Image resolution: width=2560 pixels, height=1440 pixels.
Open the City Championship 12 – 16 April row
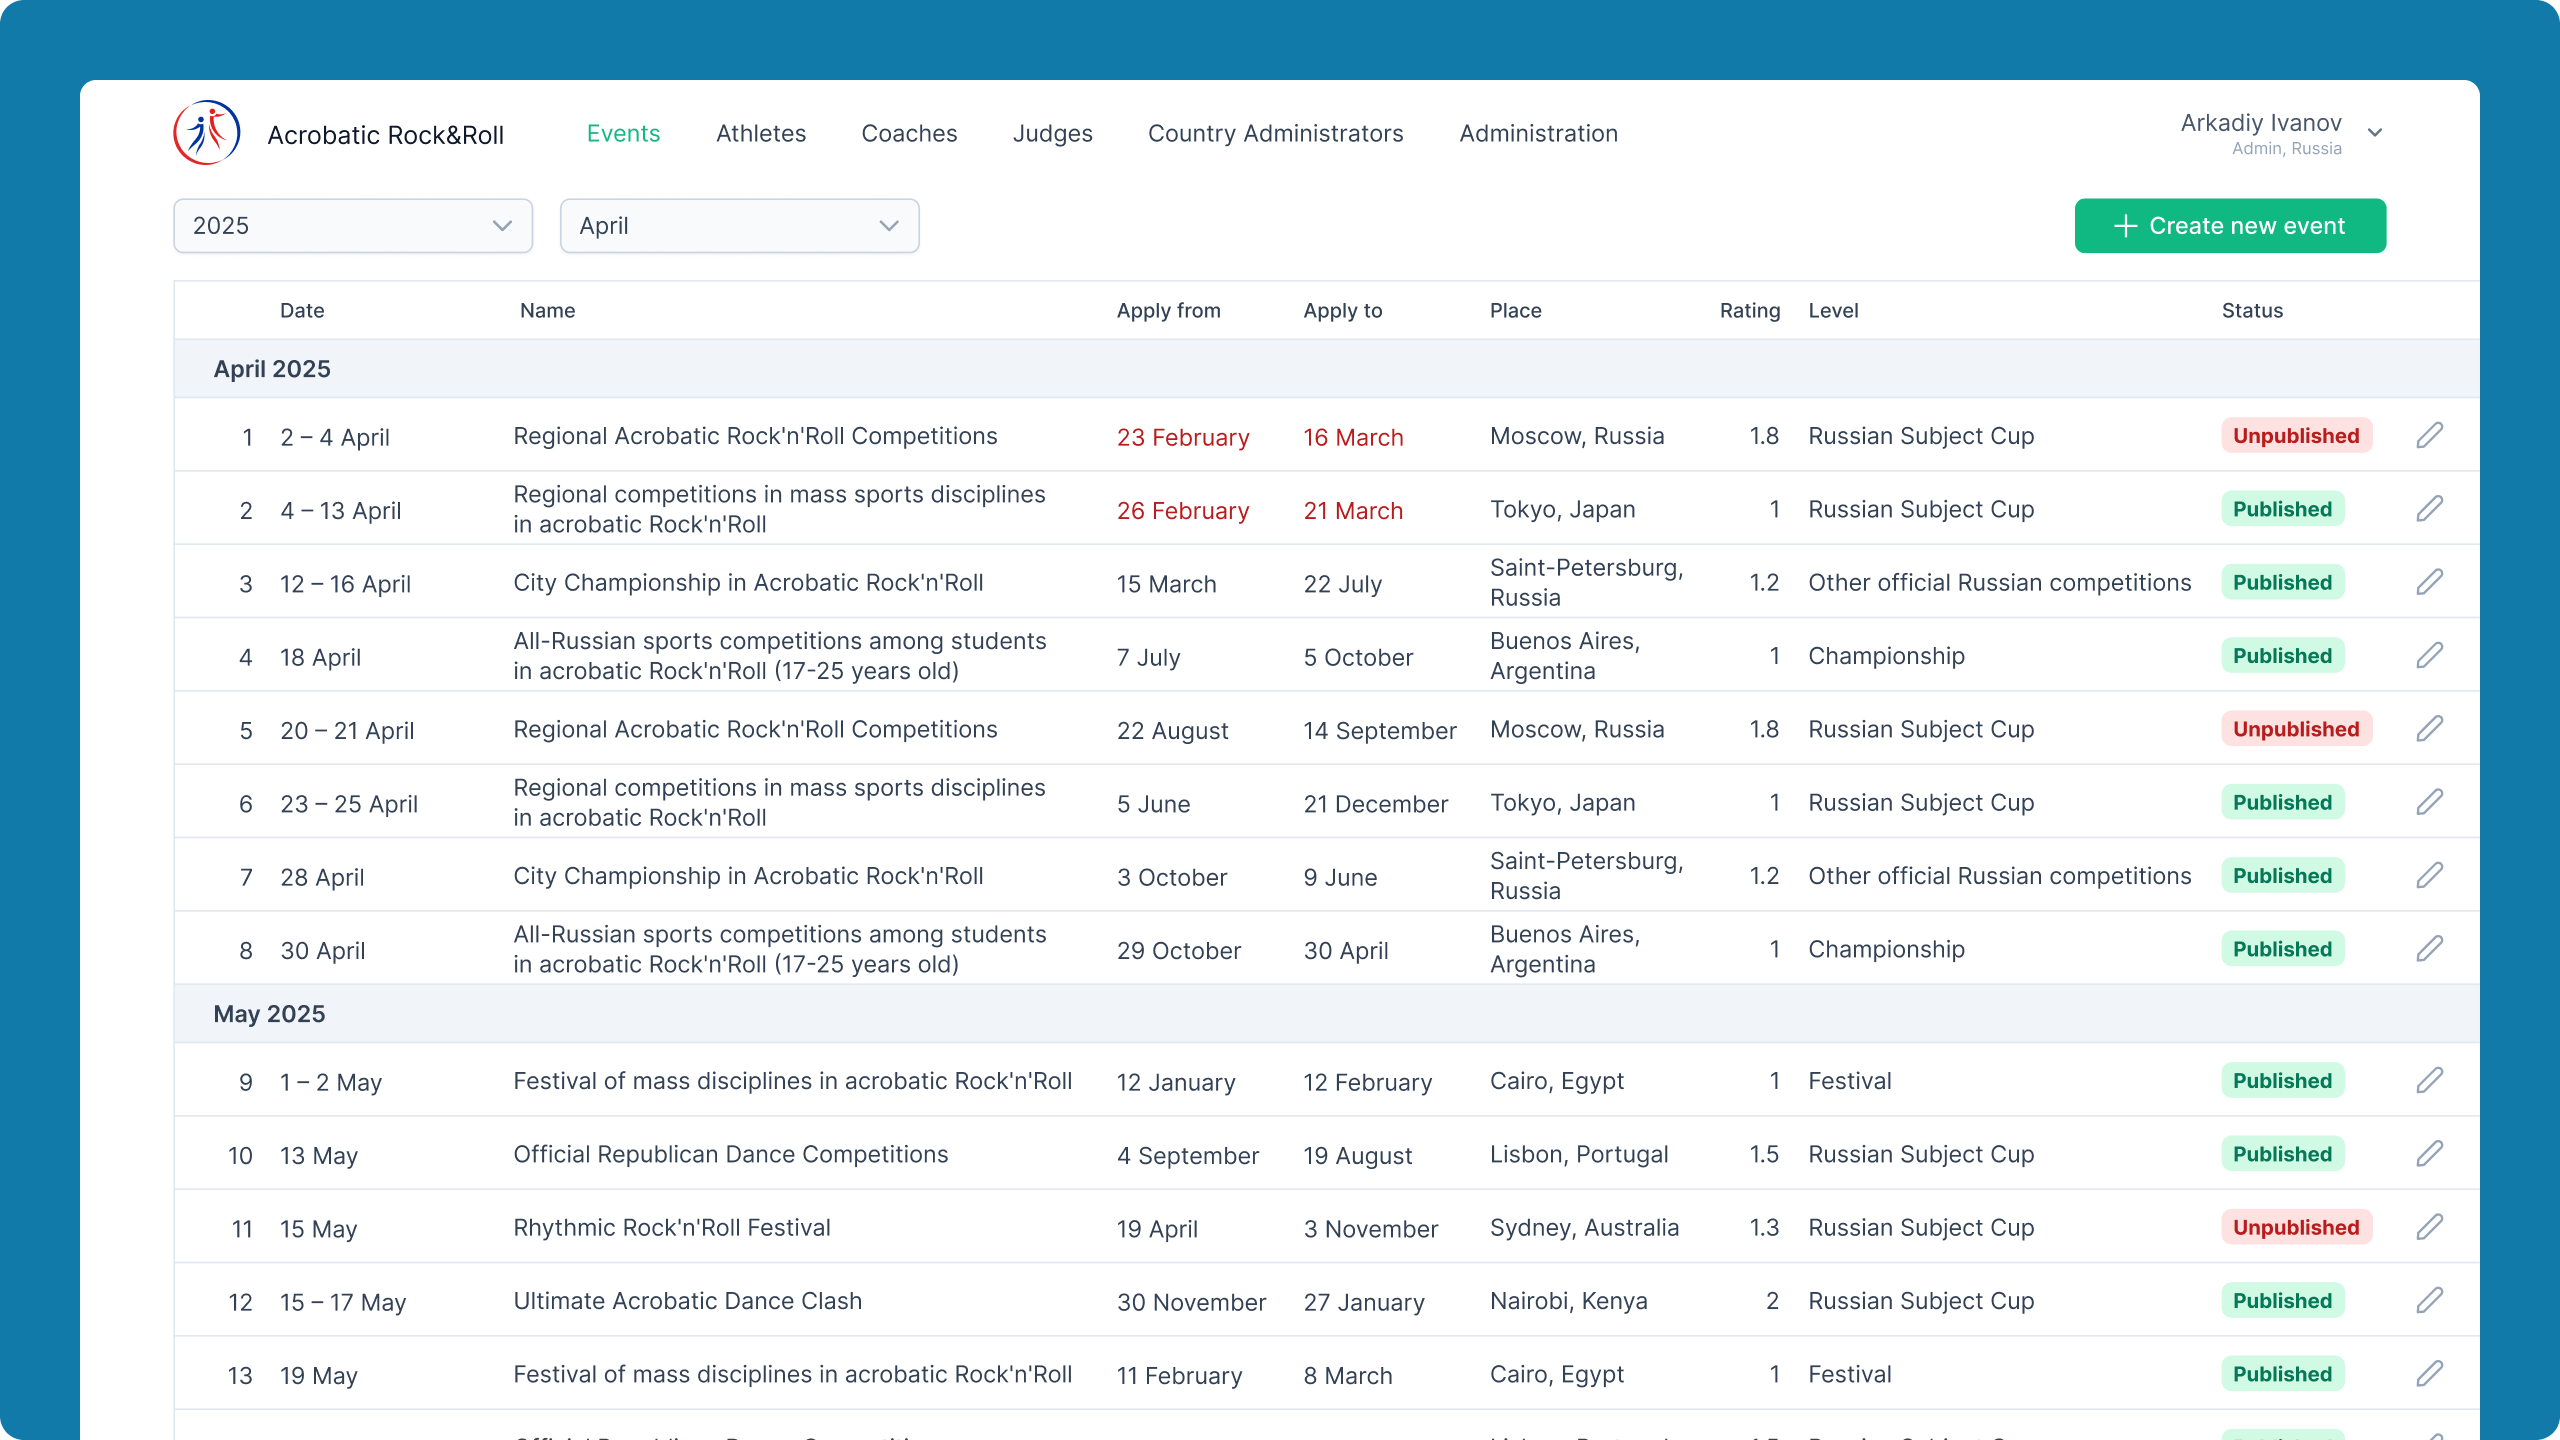(1326, 582)
